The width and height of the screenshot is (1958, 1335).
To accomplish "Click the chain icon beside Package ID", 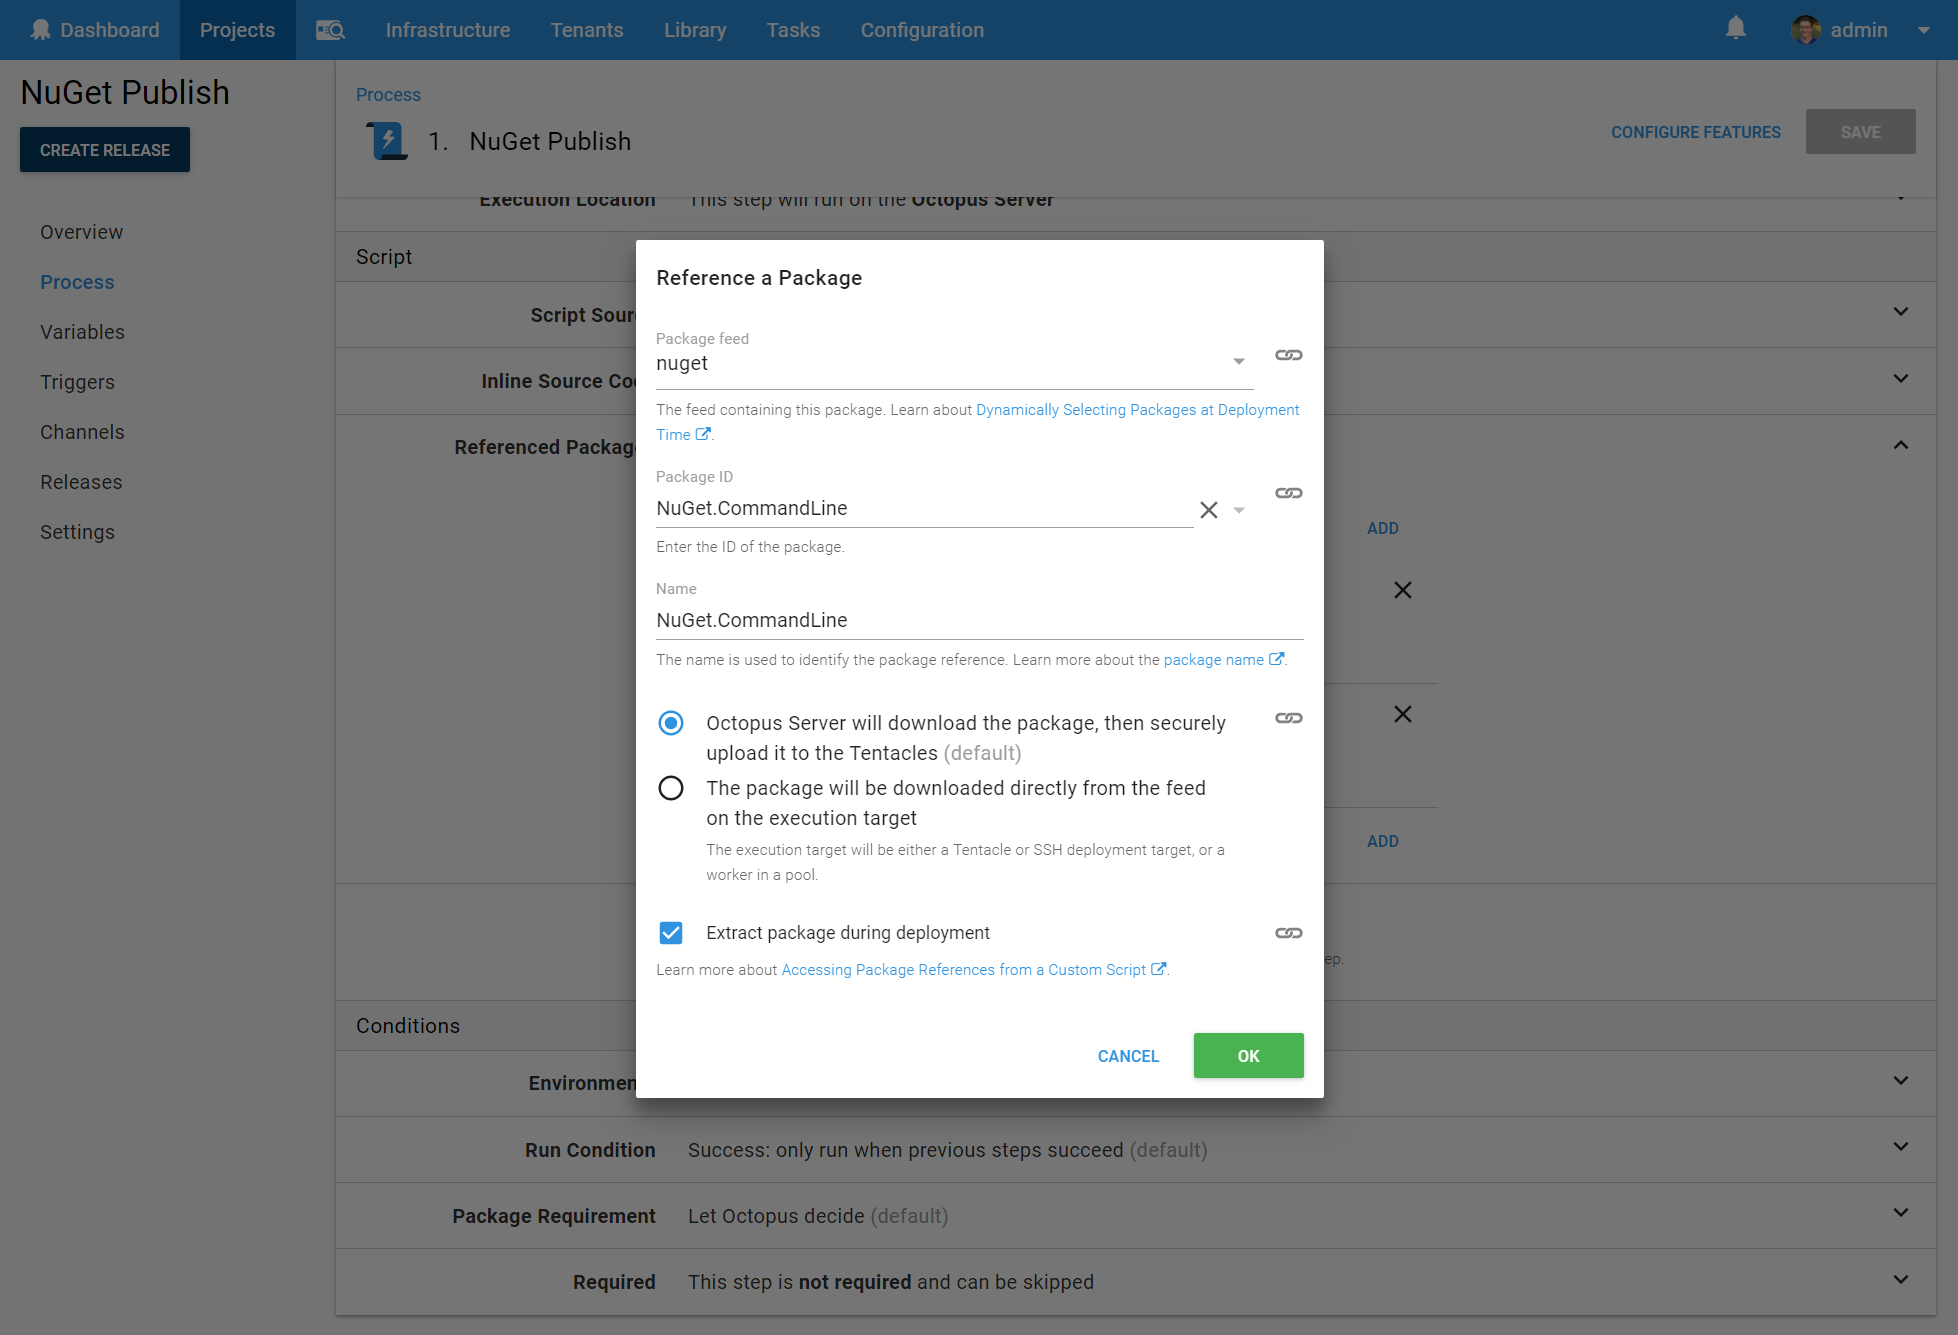I will coord(1288,493).
